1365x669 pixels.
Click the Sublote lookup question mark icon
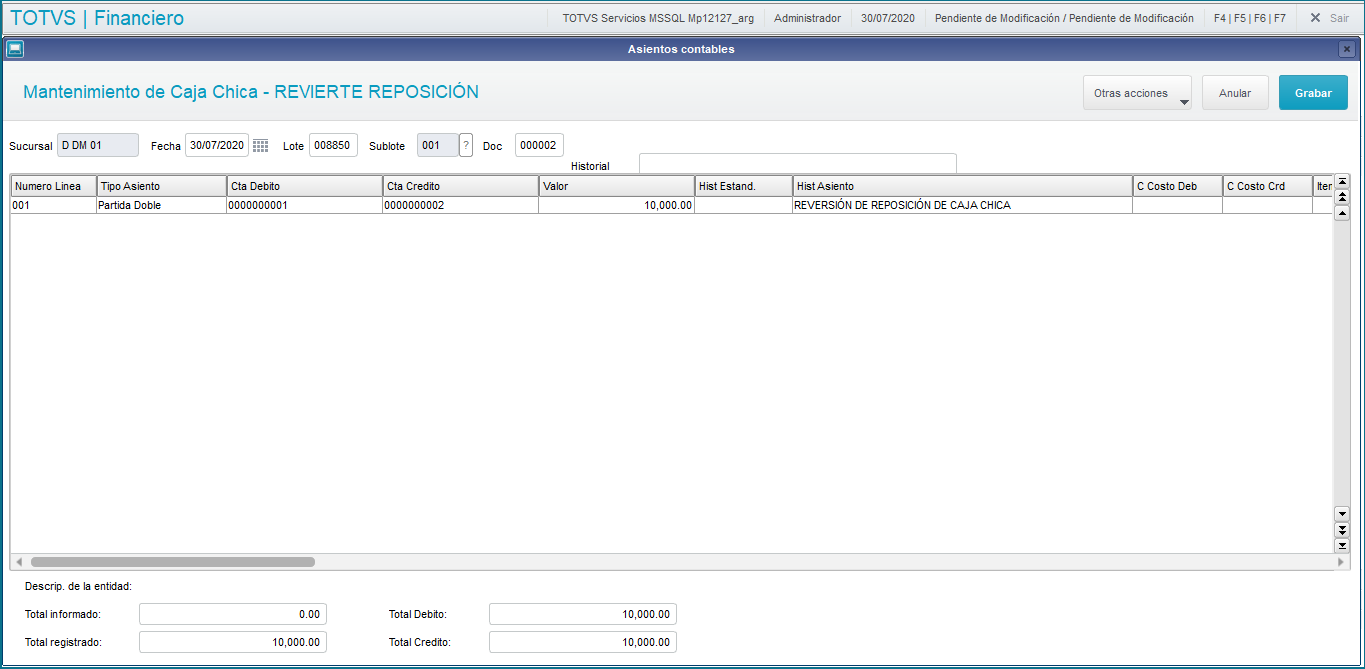(466, 146)
